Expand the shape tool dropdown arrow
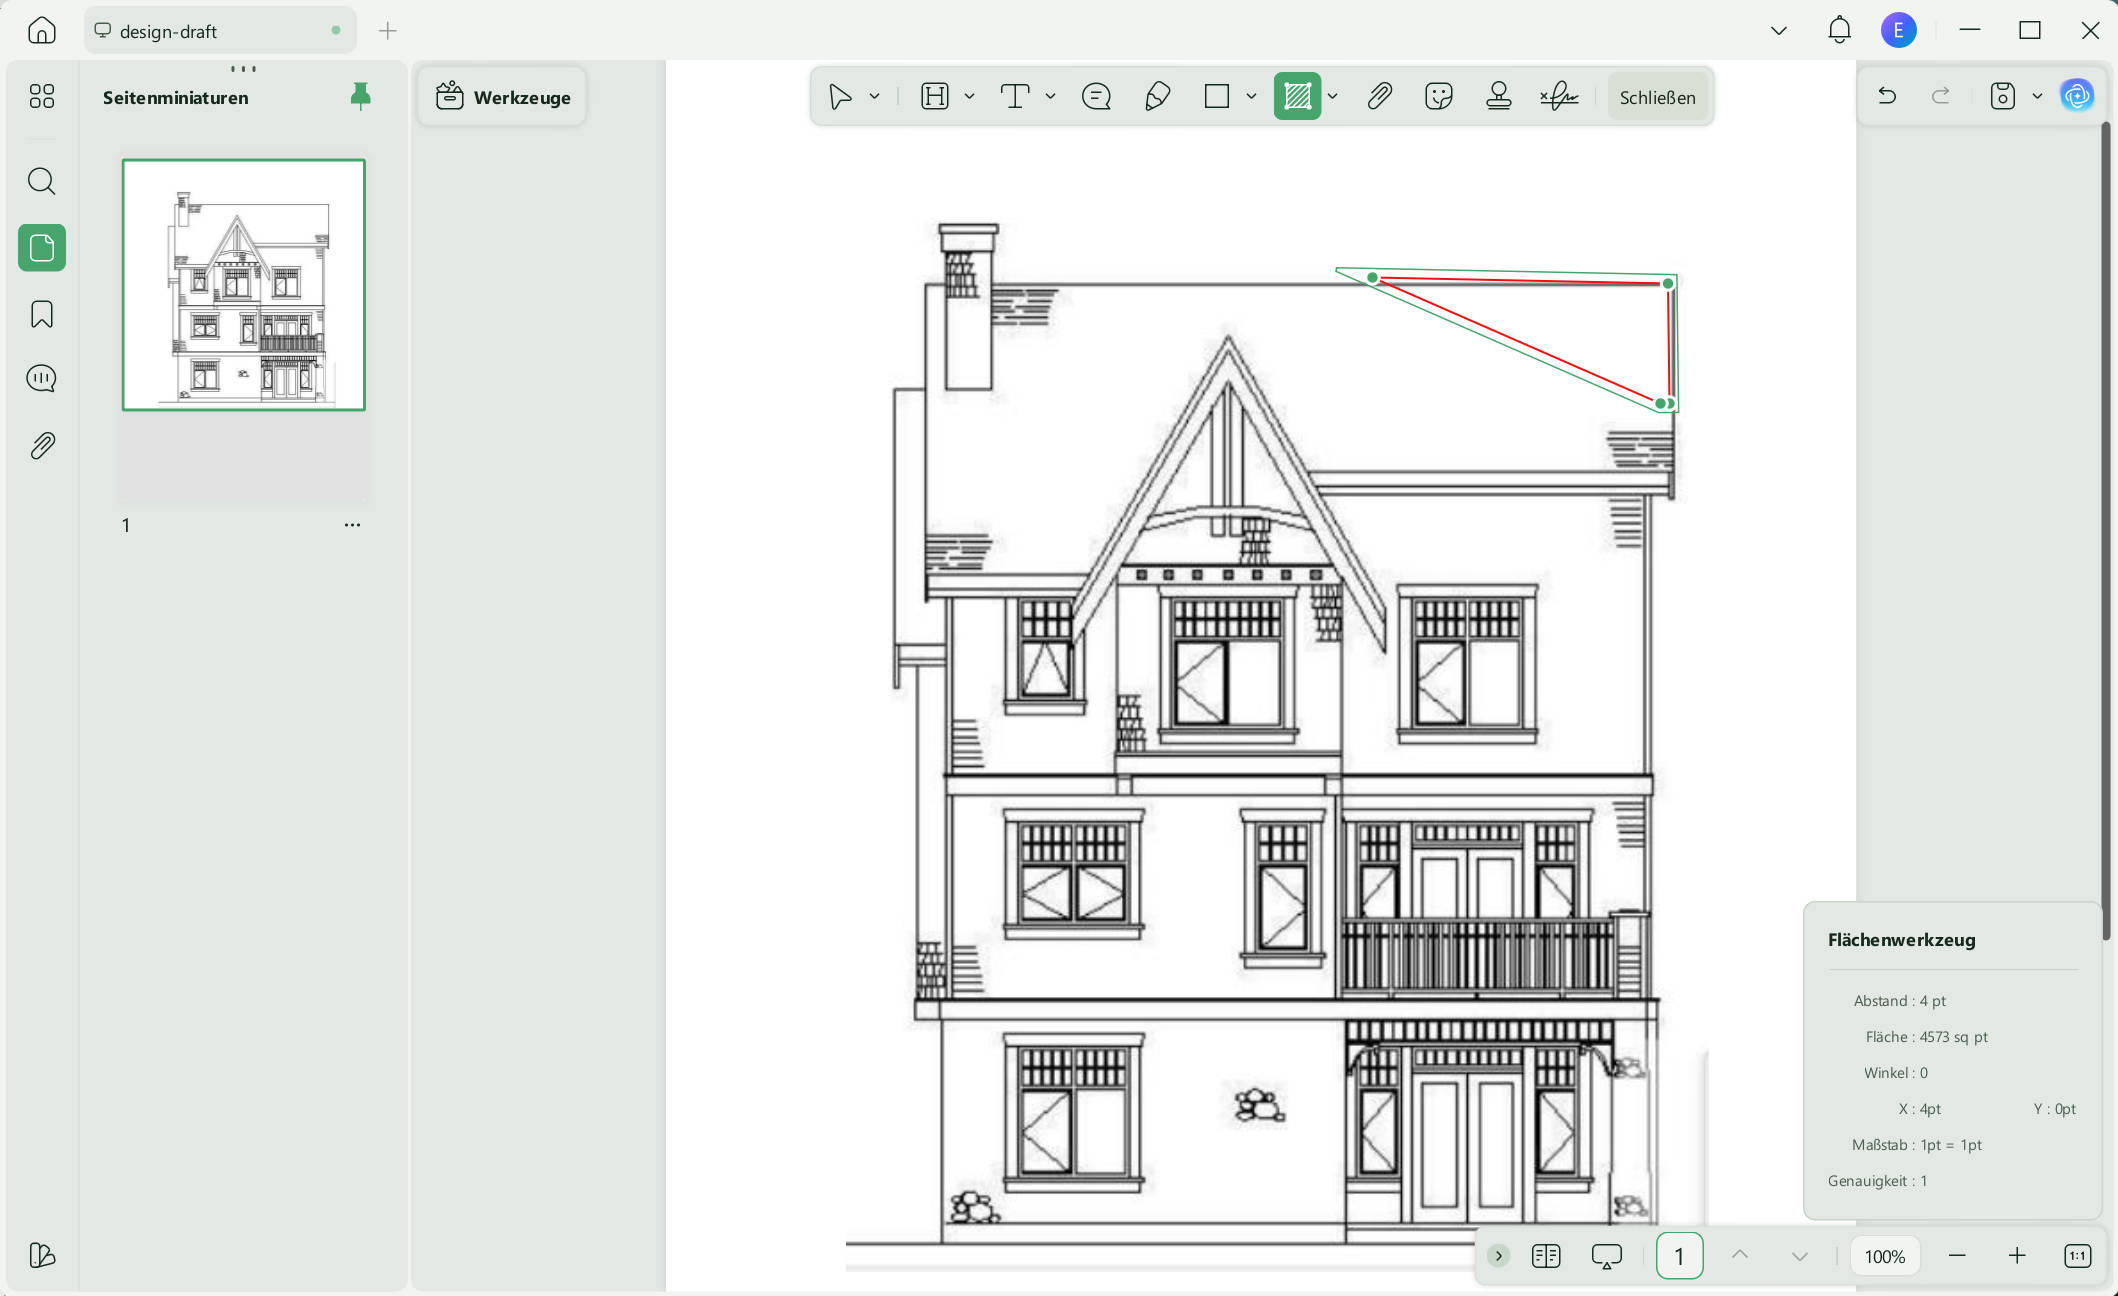This screenshot has height=1296, width=2118. 1251,97
